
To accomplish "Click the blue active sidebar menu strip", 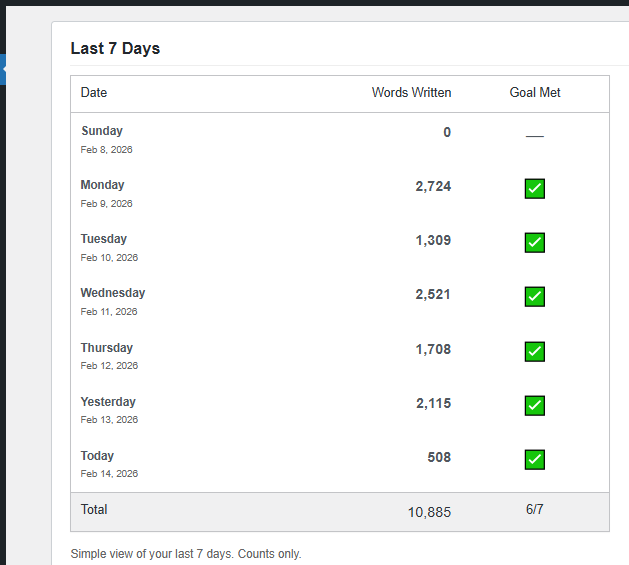I will click(3, 69).
